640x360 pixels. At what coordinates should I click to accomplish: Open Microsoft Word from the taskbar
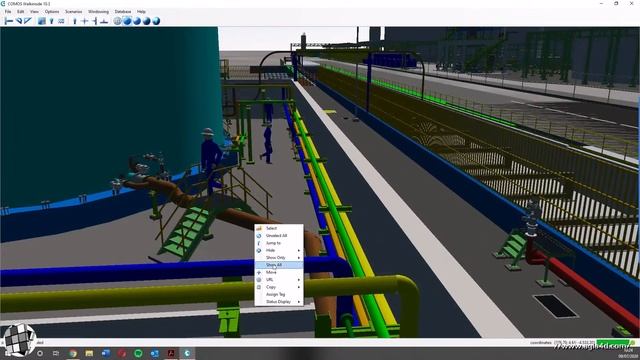pos(106,353)
